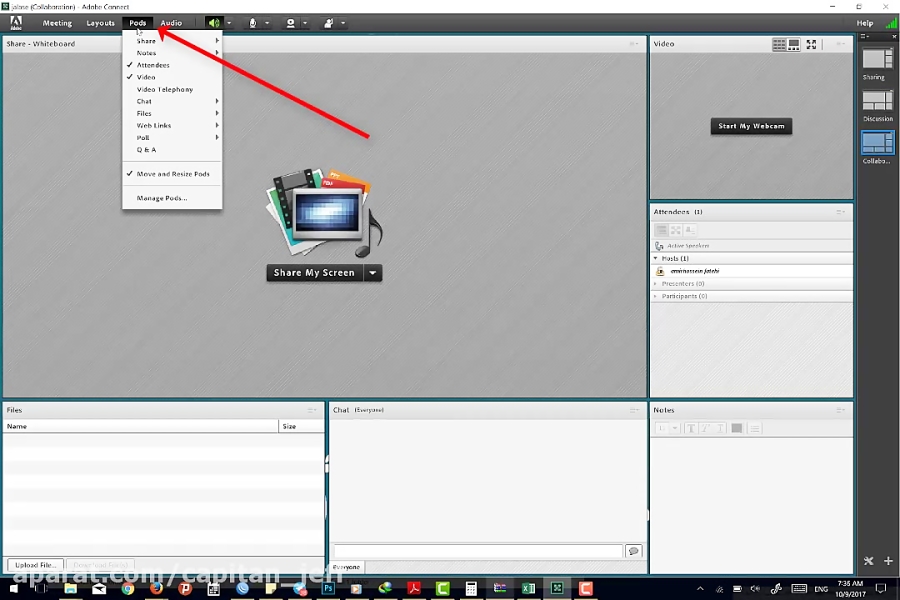The height and width of the screenshot is (600, 900).
Task: Toggle the Video pod in the Pods menu
Action: click(144, 77)
